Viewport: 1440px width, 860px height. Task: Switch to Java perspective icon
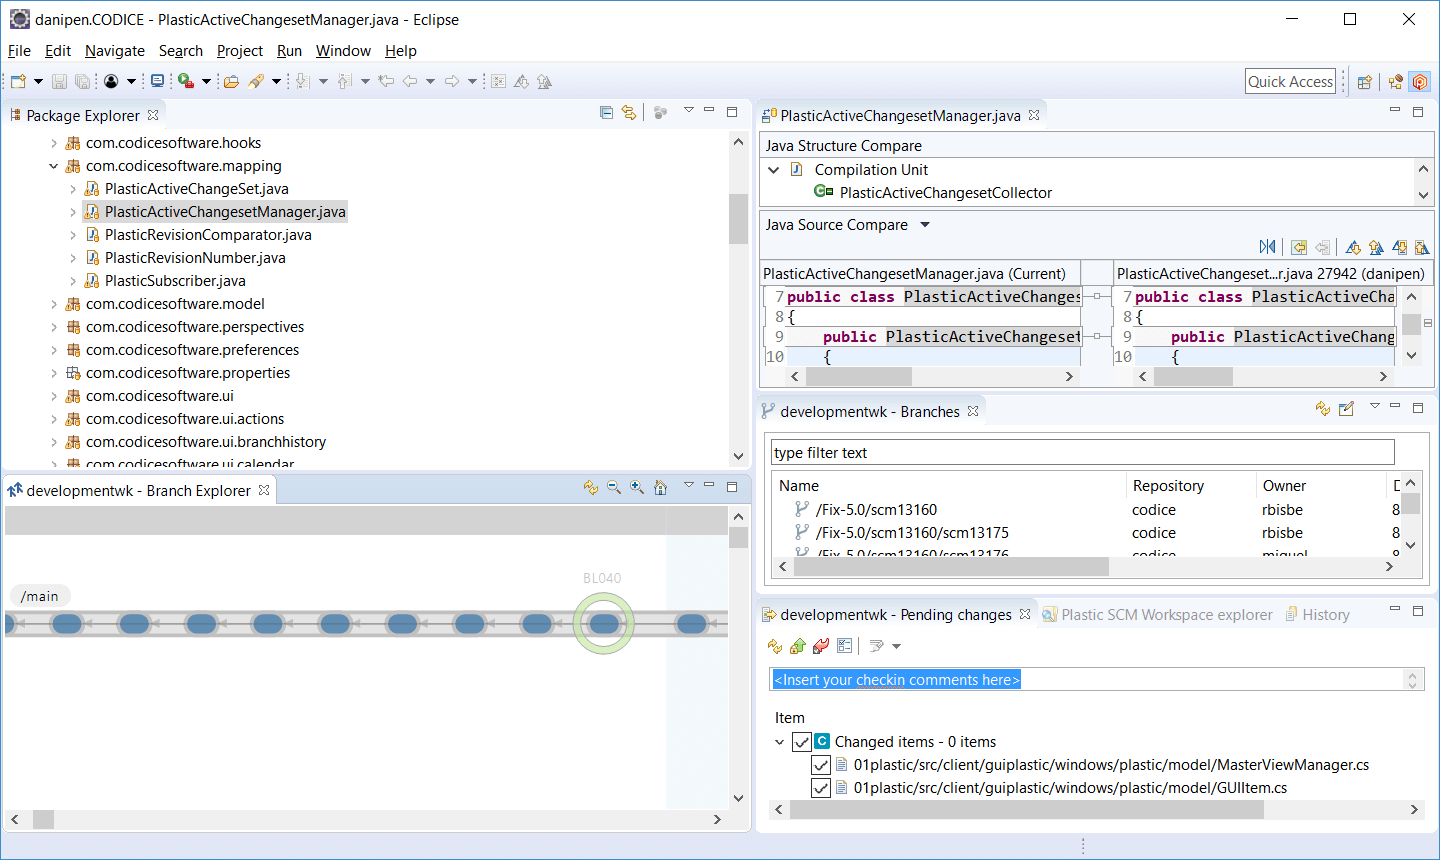point(1396,82)
